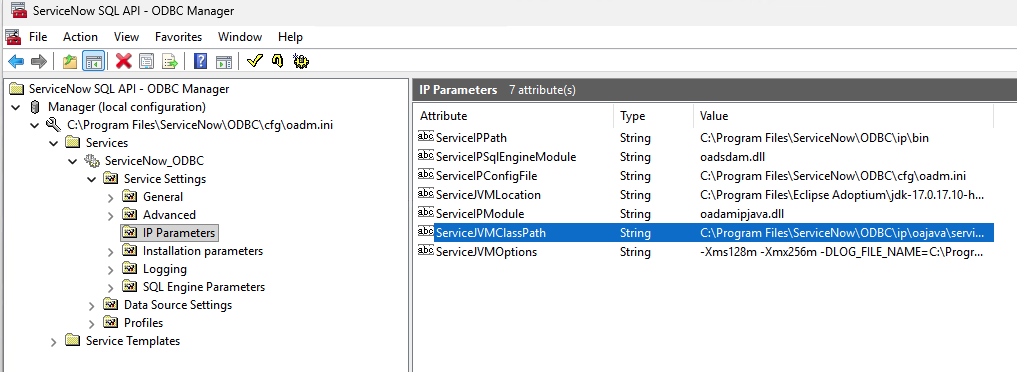The width and height of the screenshot is (1017, 372).
Task: Sort by the Value column header
Action: tap(843, 116)
